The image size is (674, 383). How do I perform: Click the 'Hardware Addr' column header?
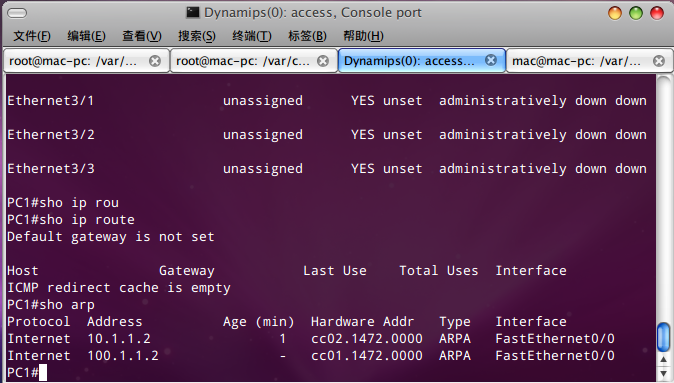pos(362,322)
